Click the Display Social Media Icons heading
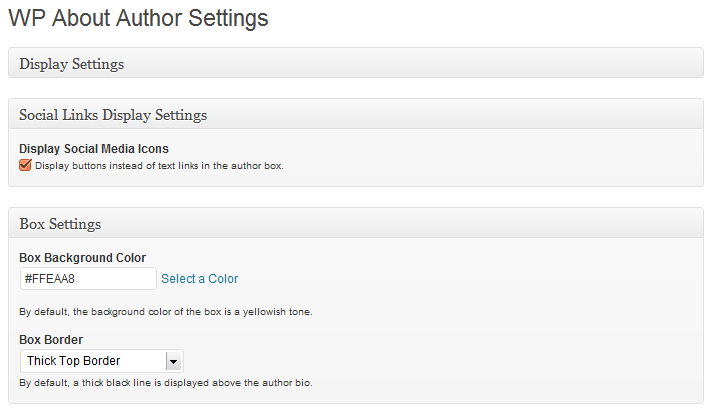714x414 pixels. (x=94, y=149)
